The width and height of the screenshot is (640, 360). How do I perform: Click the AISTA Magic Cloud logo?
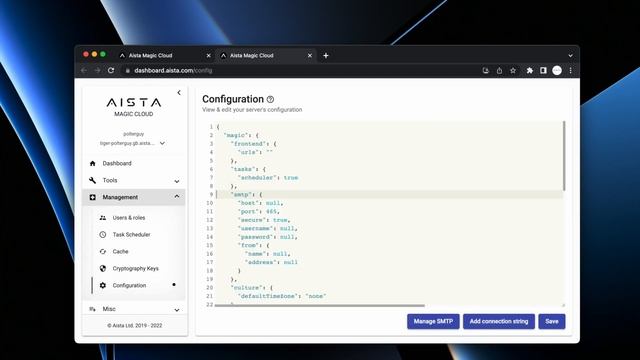point(133,107)
